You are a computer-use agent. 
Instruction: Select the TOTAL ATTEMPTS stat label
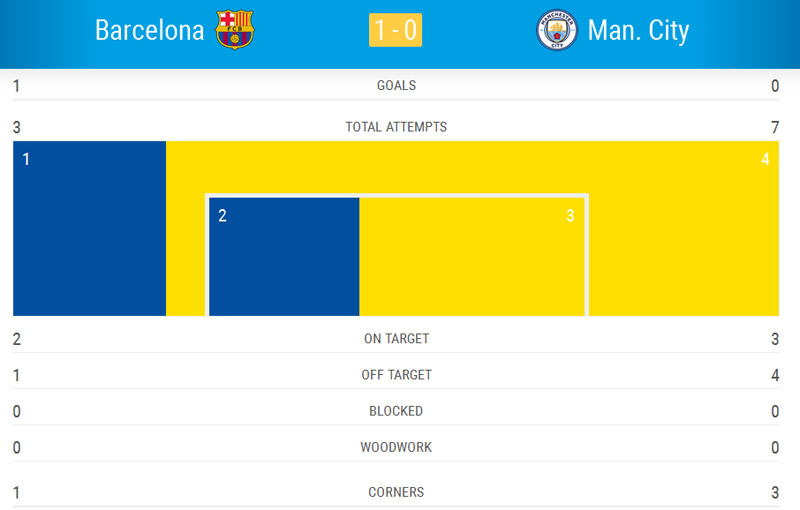[x=396, y=127]
